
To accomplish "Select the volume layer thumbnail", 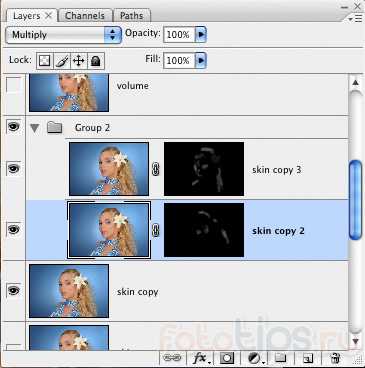I will pos(69,93).
